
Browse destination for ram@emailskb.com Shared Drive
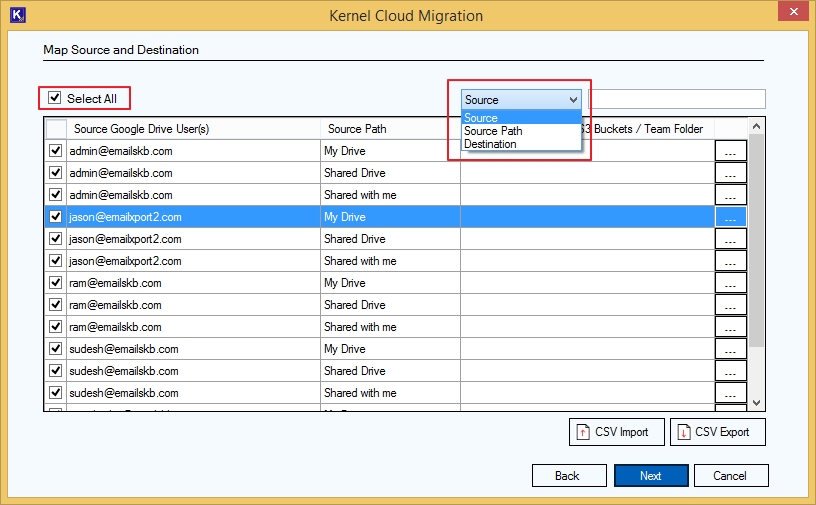pos(731,305)
